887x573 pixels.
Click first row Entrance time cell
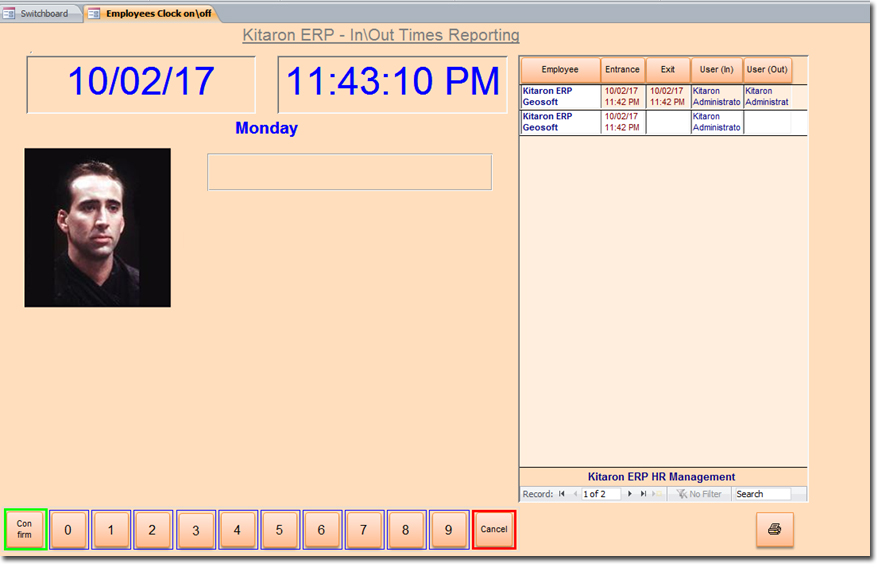coord(623,97)
